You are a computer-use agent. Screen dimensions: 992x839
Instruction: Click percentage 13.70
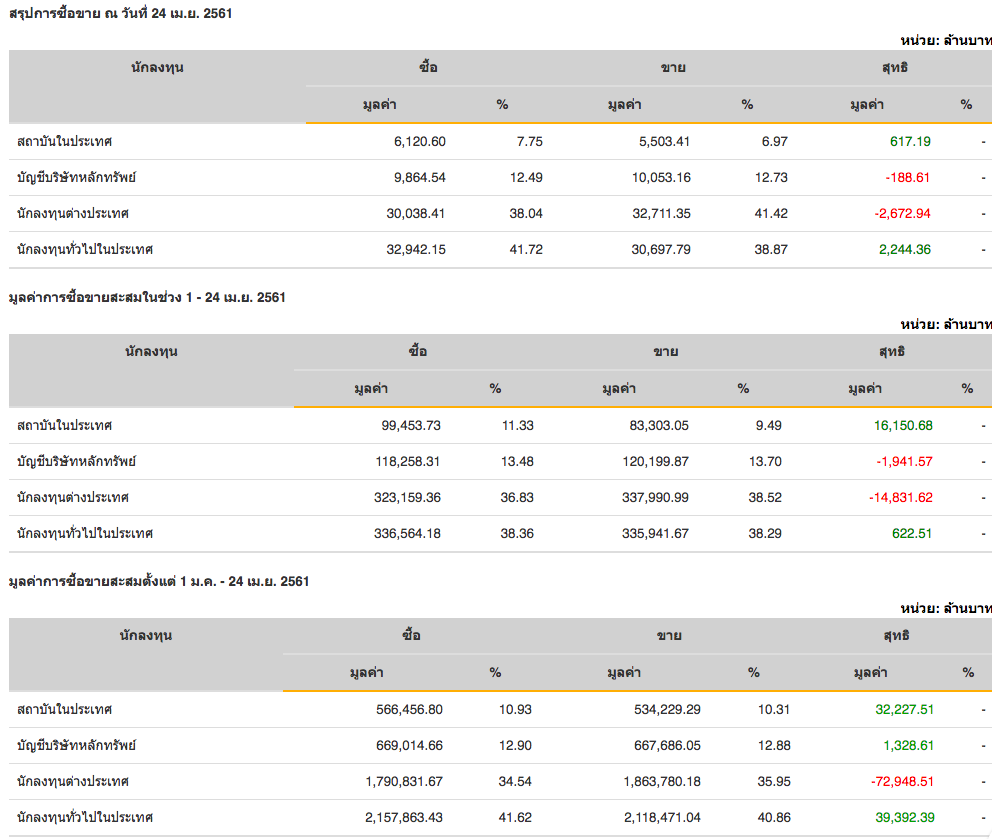point(765,462)
